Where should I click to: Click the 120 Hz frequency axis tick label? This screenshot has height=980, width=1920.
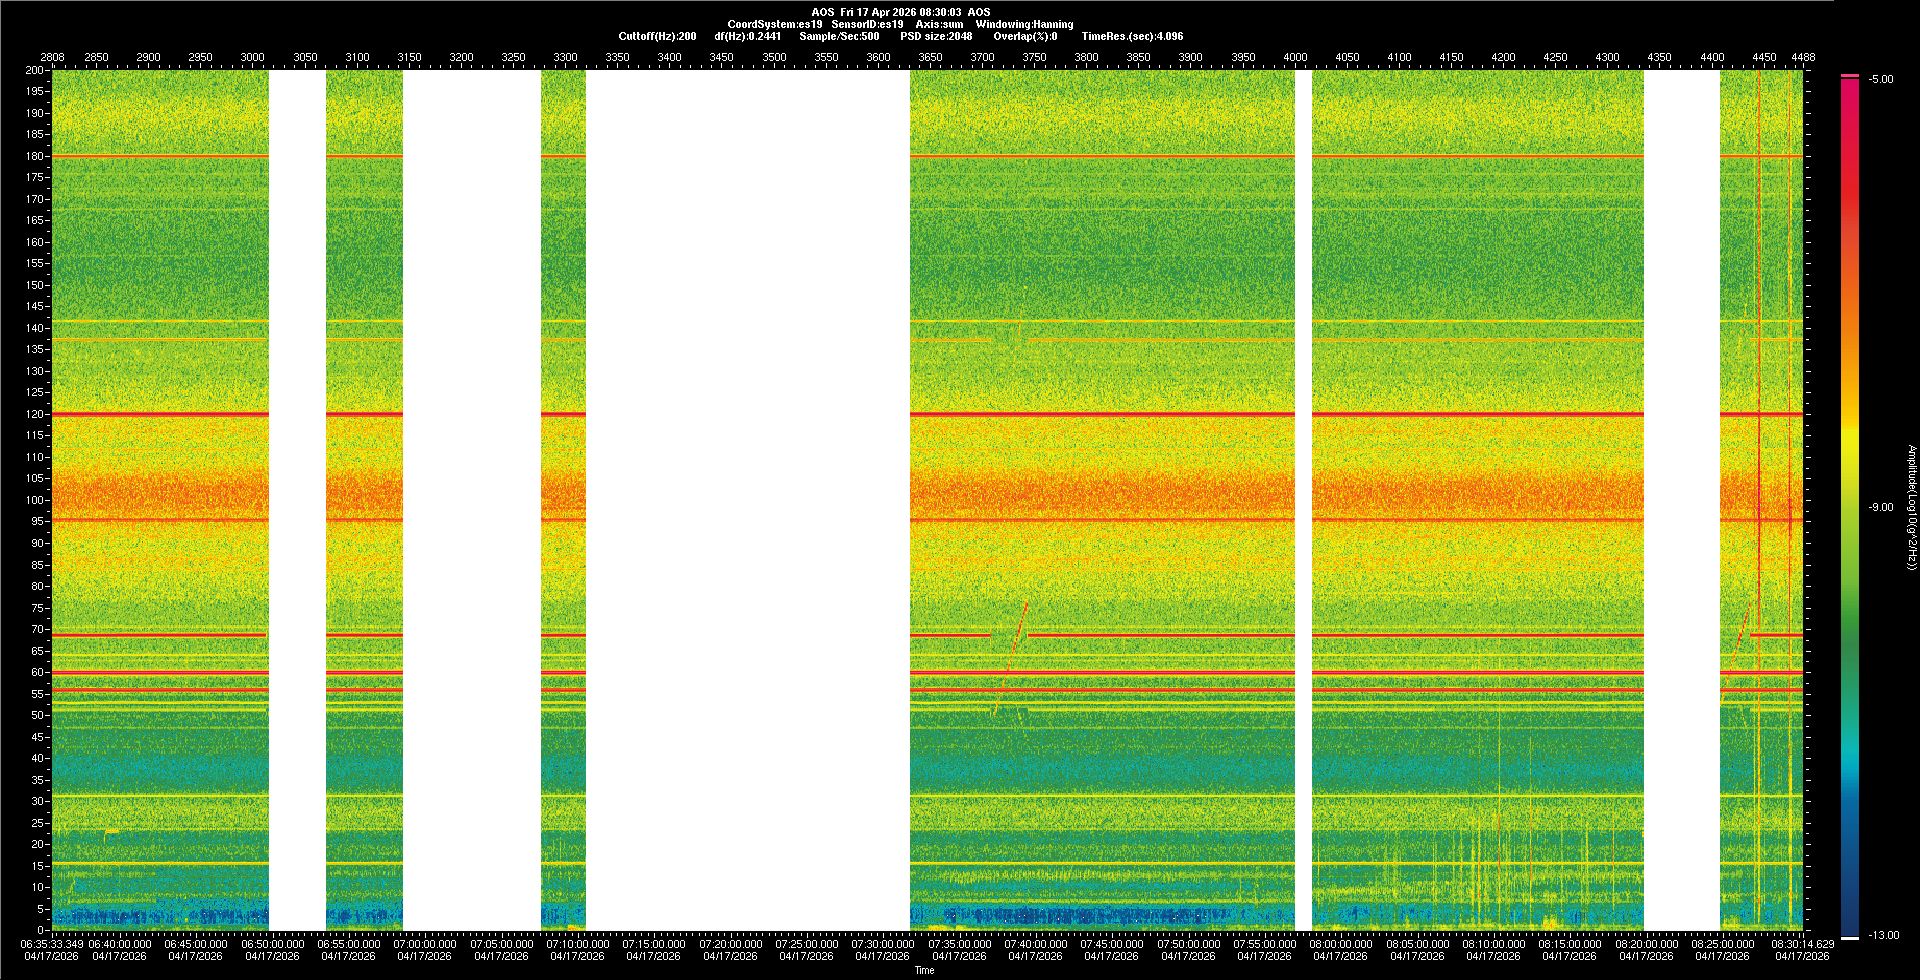tap(35, 414)
